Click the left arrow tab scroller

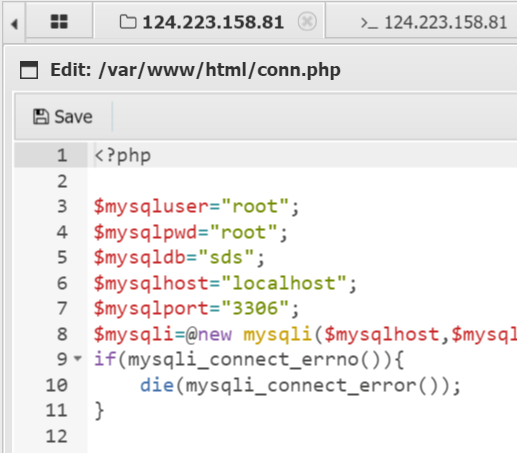pos(14,24)
